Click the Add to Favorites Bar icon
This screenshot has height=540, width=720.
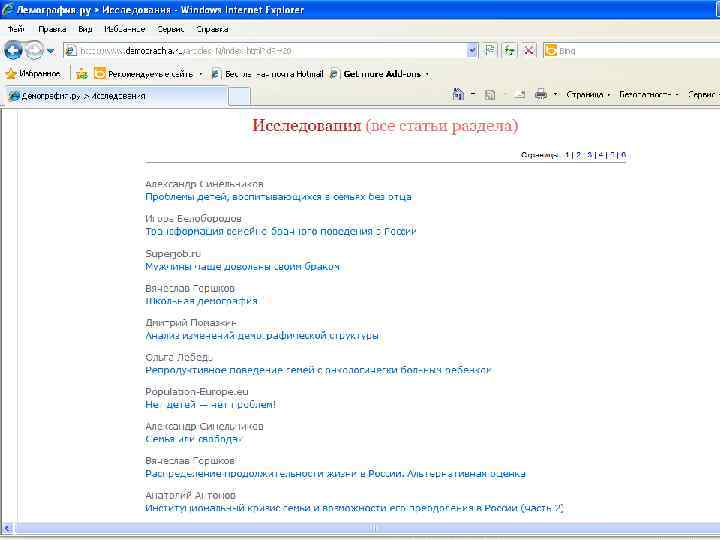click(x=82, y=73)
